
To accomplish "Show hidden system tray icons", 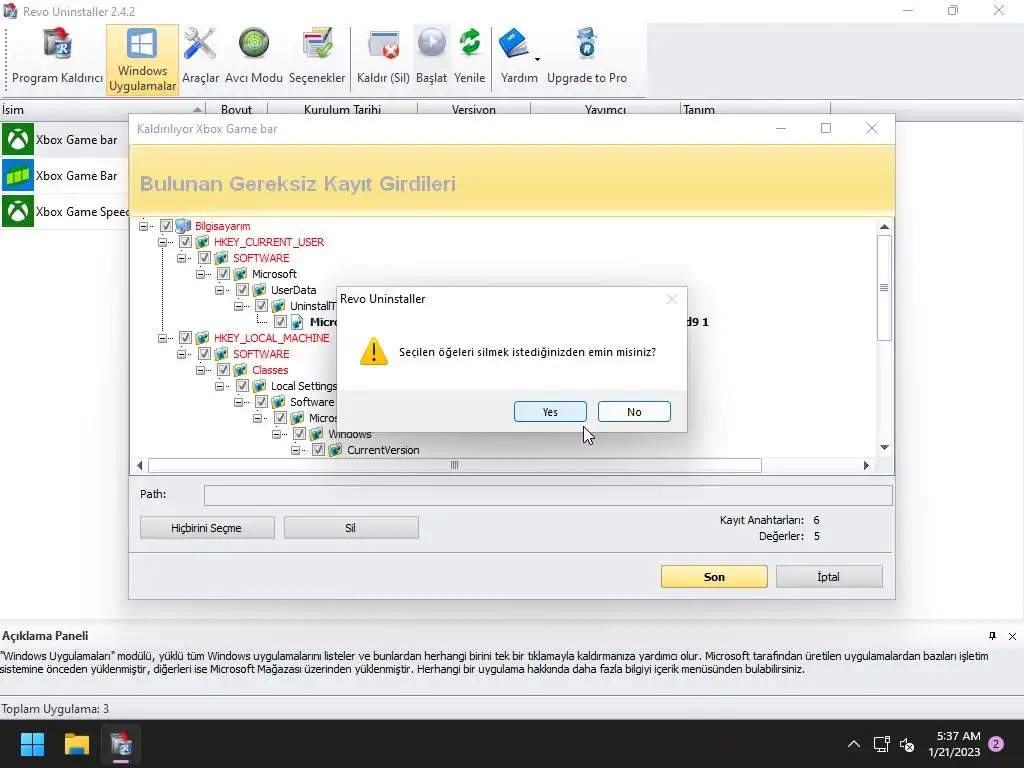I will pyautogui.click(x=854, y=744).
